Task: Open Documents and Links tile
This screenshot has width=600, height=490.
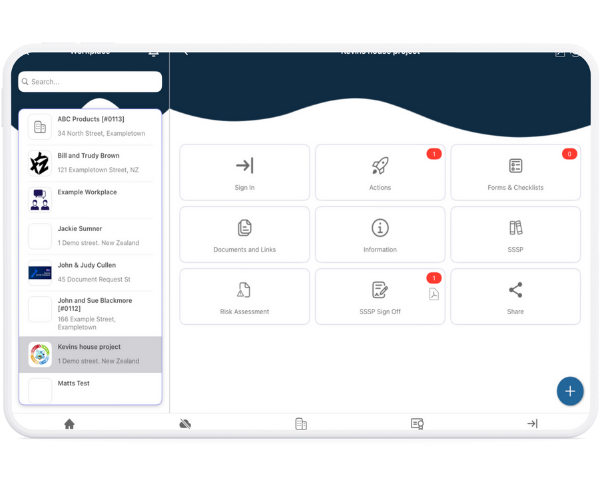Action: pyautogui.click(x=245, y=234)
